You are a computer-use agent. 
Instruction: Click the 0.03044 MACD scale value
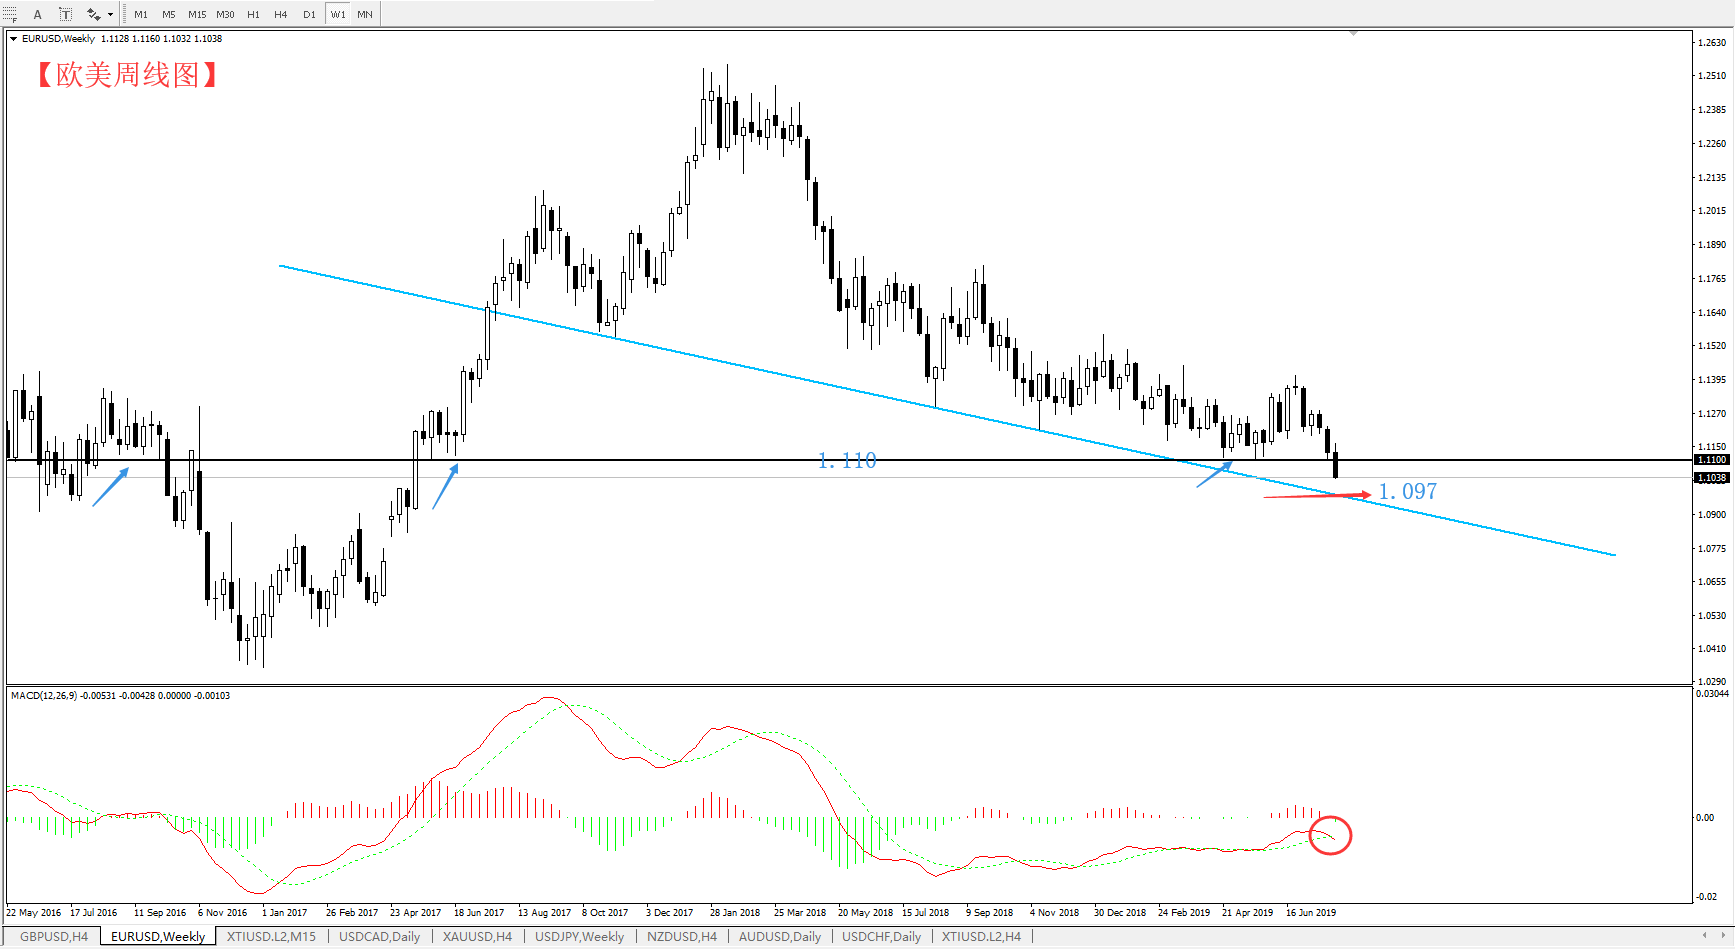click(1714, 694)
